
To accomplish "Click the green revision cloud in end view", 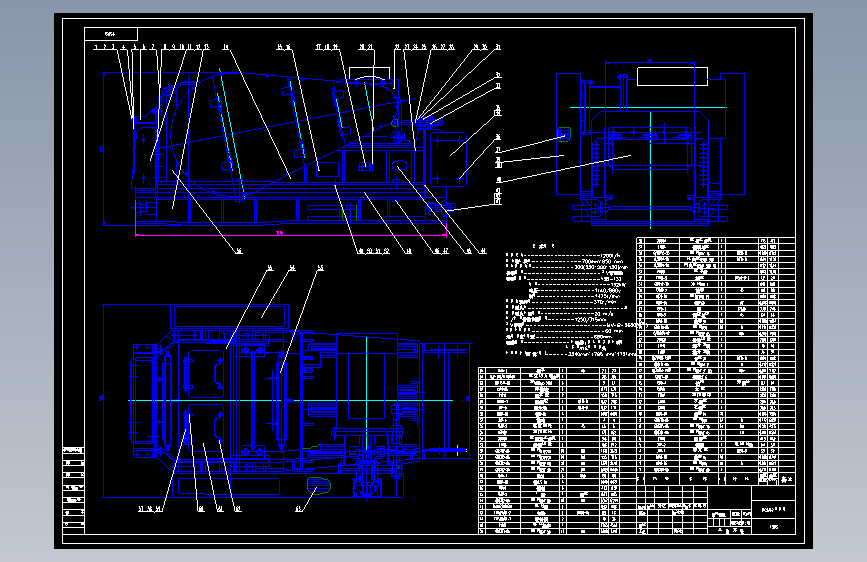I will [x=563, y=134].
